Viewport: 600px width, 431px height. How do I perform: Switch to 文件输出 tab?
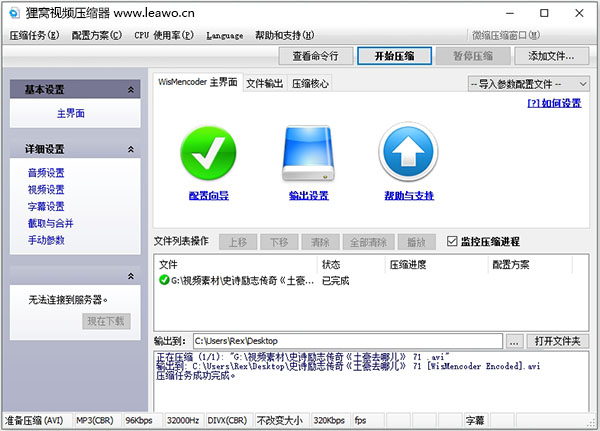click(264, 83)
